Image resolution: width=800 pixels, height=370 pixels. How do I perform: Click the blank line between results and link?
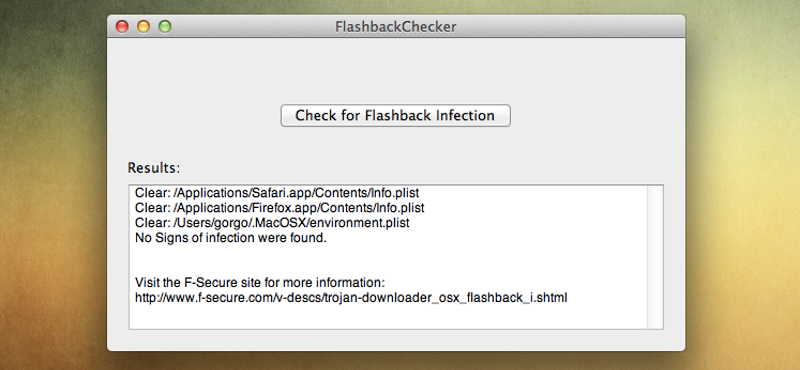click(x=388, y=260)
